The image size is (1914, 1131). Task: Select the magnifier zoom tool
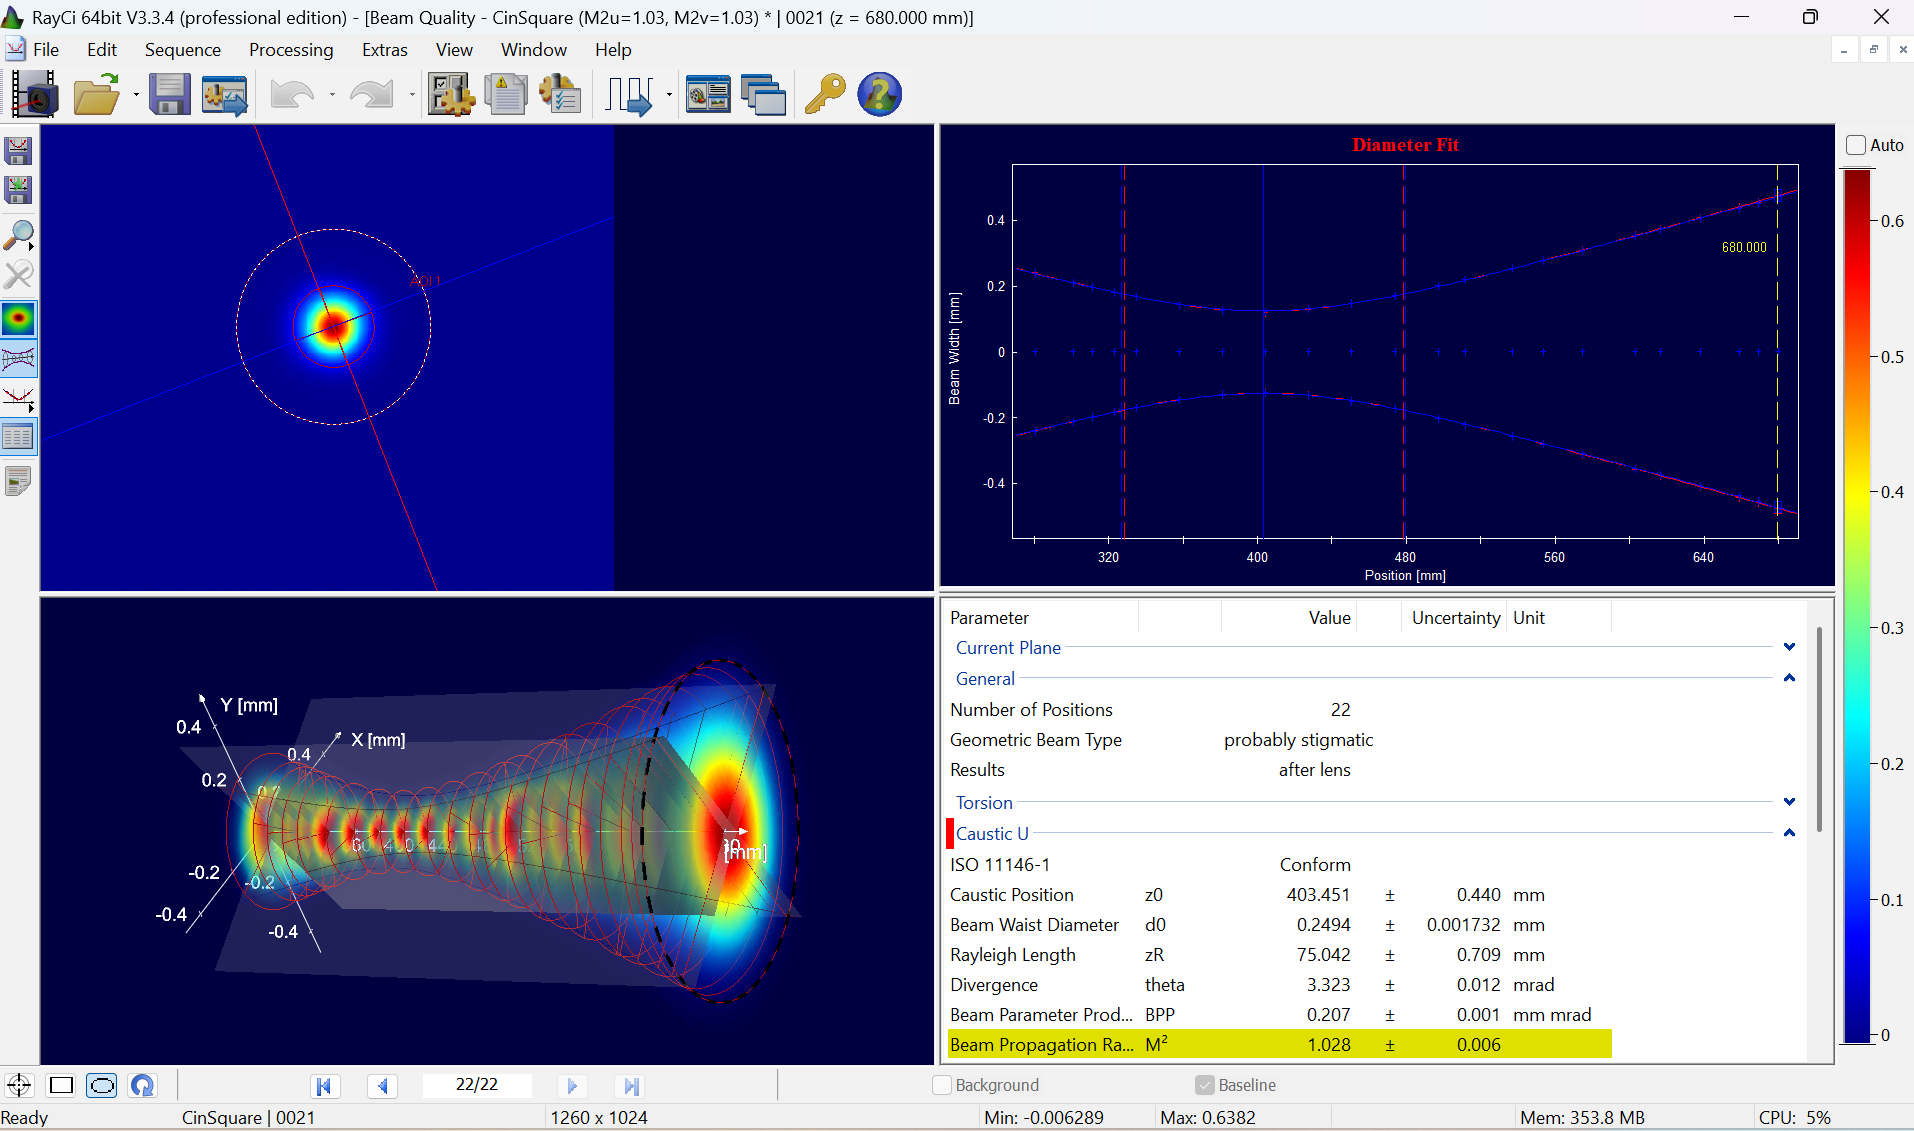[x=19, y=235]
